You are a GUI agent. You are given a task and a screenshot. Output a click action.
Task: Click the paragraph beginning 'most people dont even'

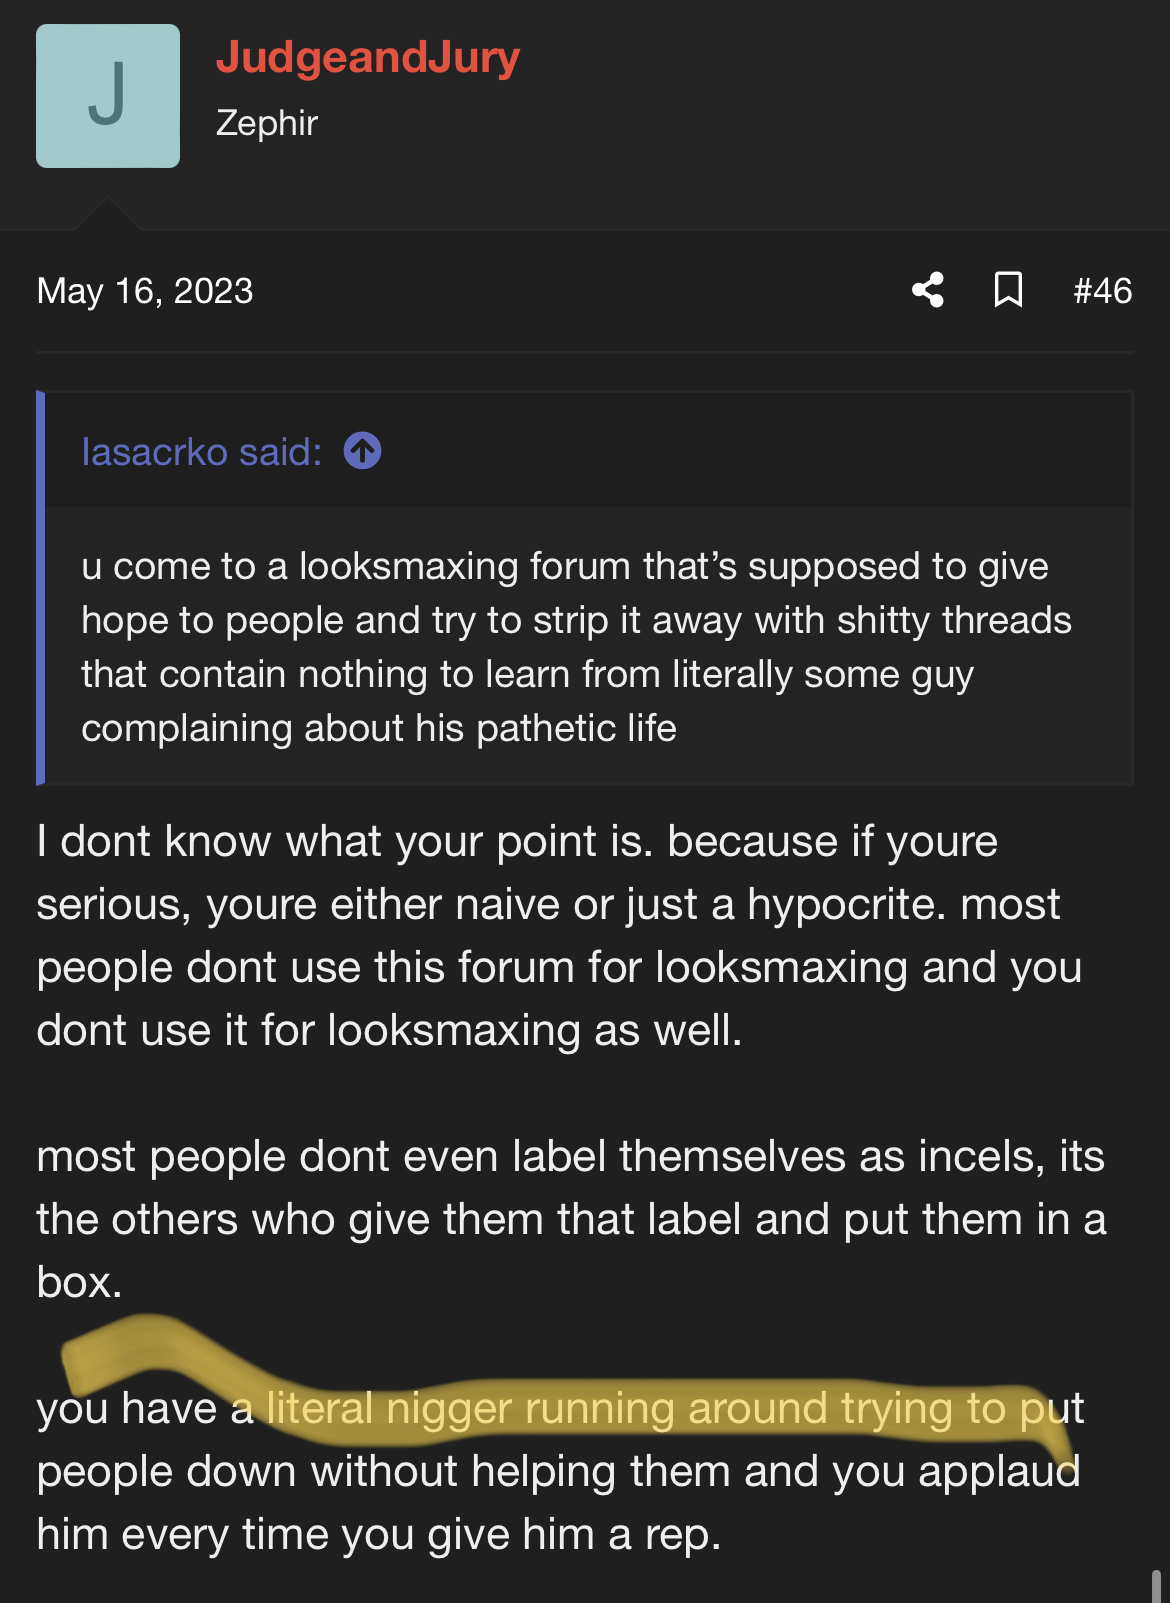572,1219
